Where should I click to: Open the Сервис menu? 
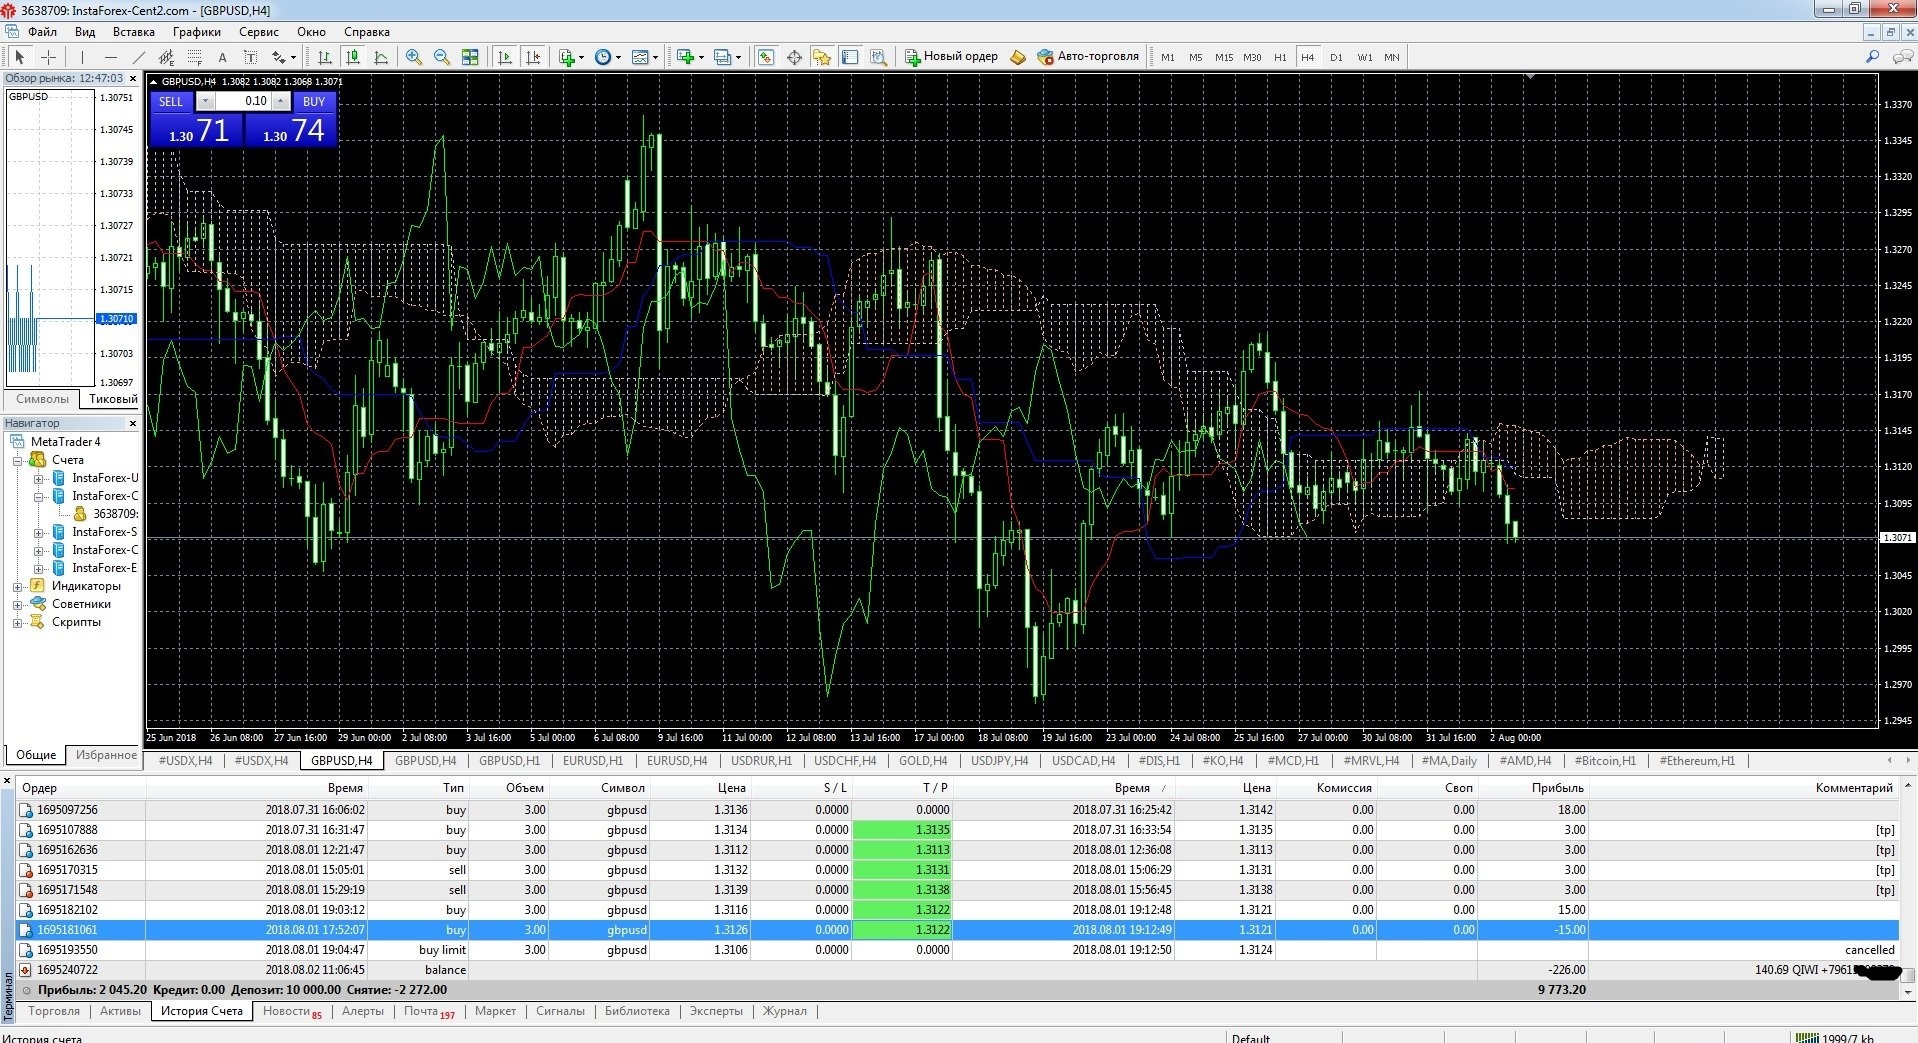point(258,32)
